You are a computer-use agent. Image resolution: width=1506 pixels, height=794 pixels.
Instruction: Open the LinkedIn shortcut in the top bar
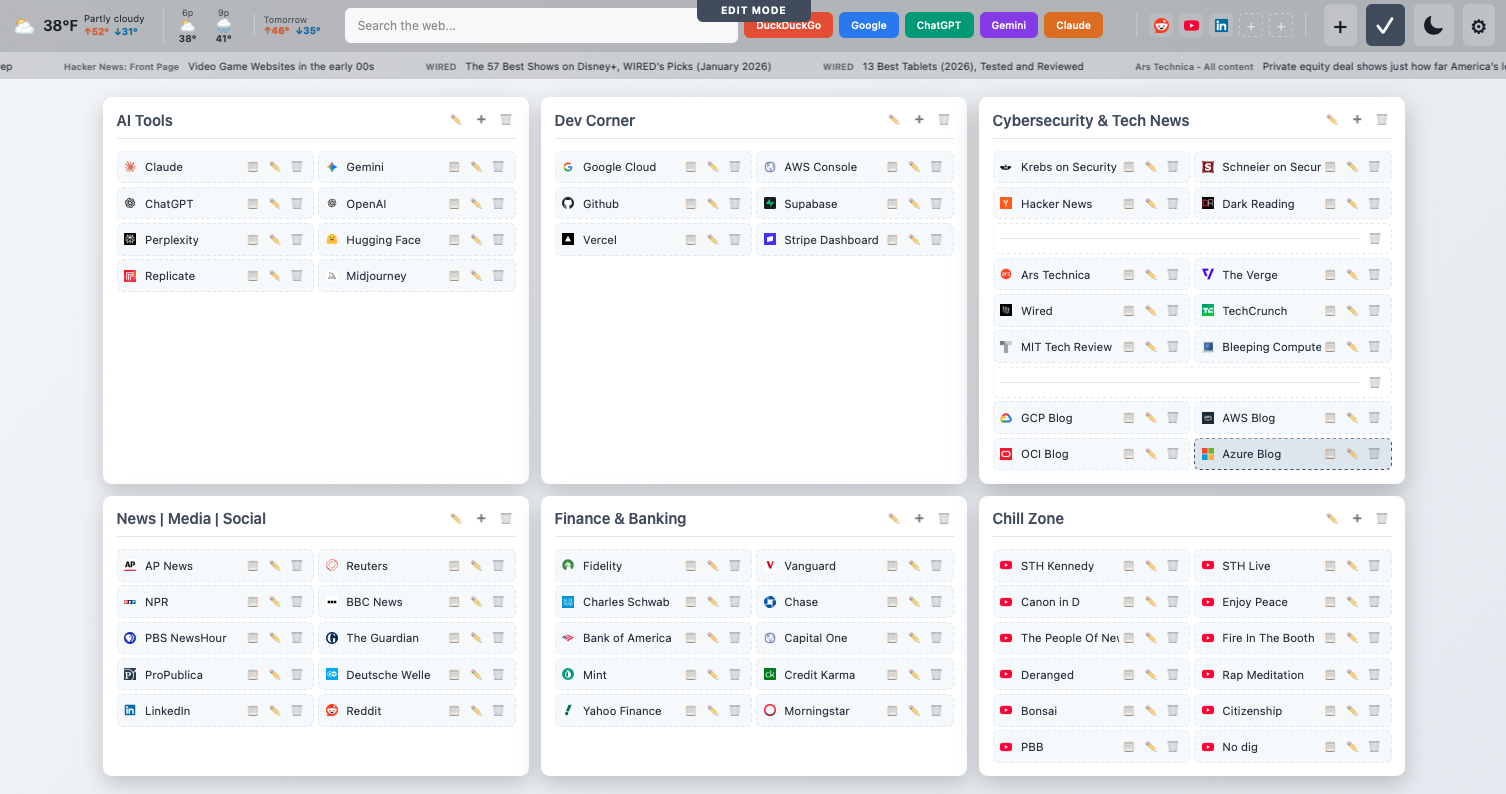pos(1221,25)
